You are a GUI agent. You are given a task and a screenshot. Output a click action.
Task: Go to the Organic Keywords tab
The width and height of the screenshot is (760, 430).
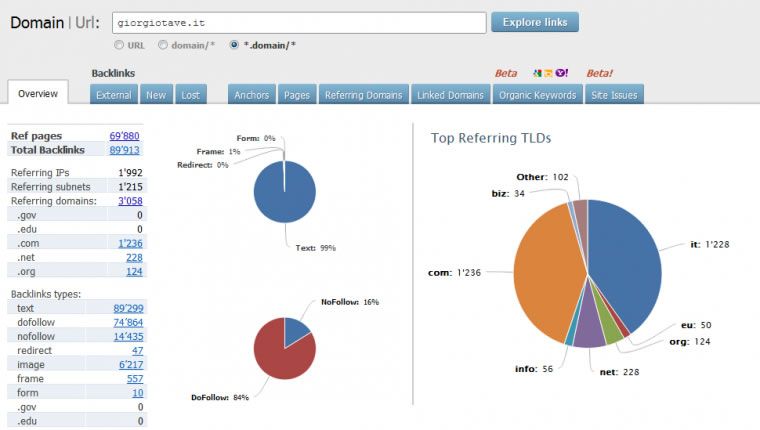(x=536, y=95)
